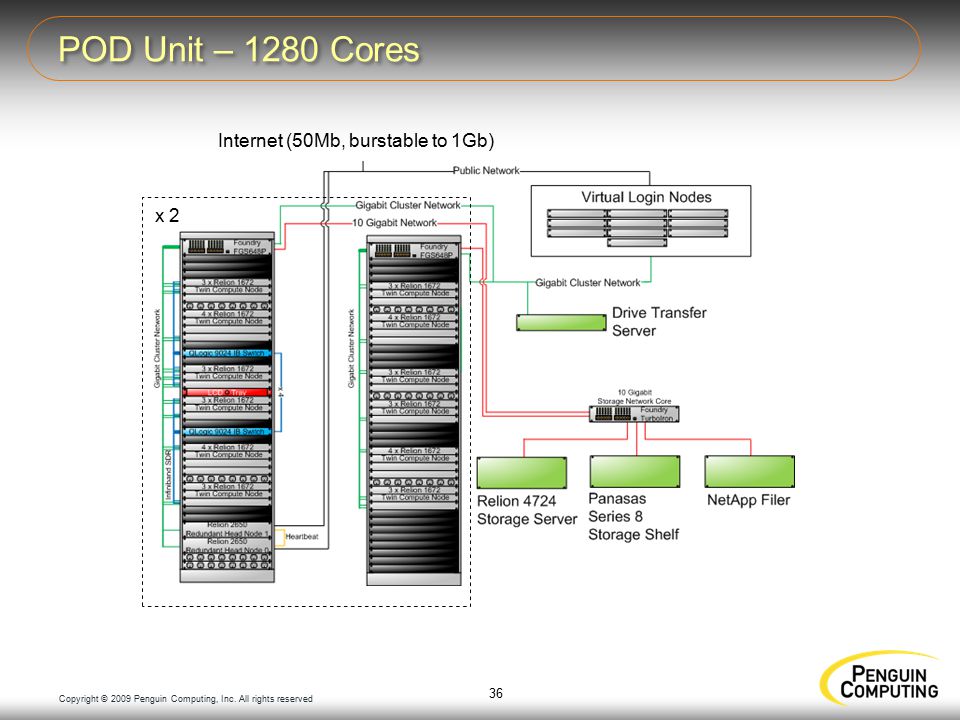The height and width of the screenshot is (720, 960).
Task: Click the "Infiniband SDR" vertical label
Action: pyautogui.click(x=168, y=474)
